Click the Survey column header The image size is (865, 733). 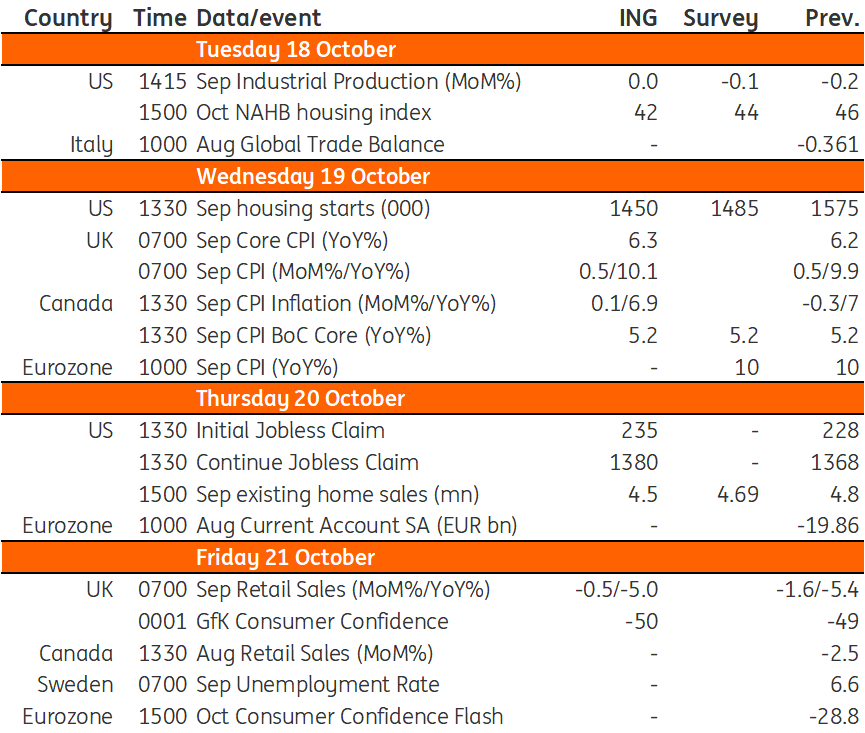point(720,18)
